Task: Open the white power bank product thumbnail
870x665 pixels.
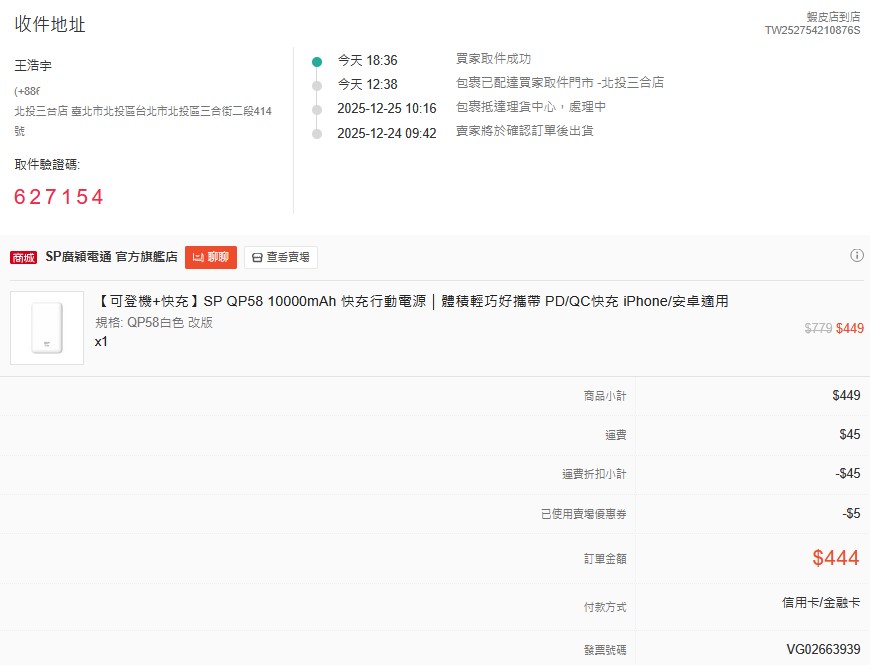Action: point(47,328)
